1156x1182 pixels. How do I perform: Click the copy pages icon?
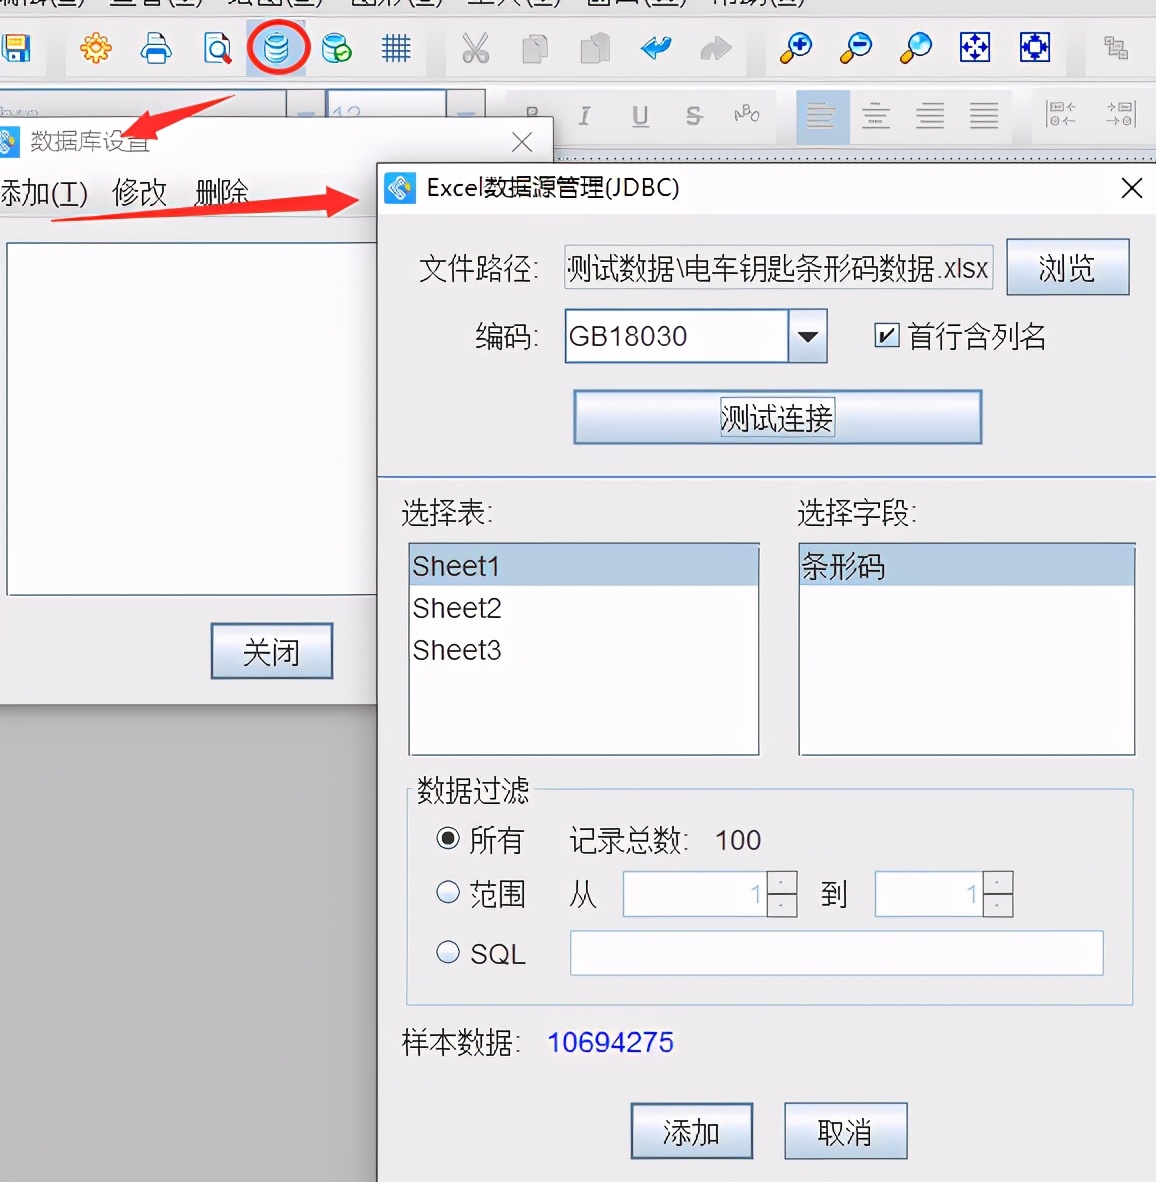535,49
